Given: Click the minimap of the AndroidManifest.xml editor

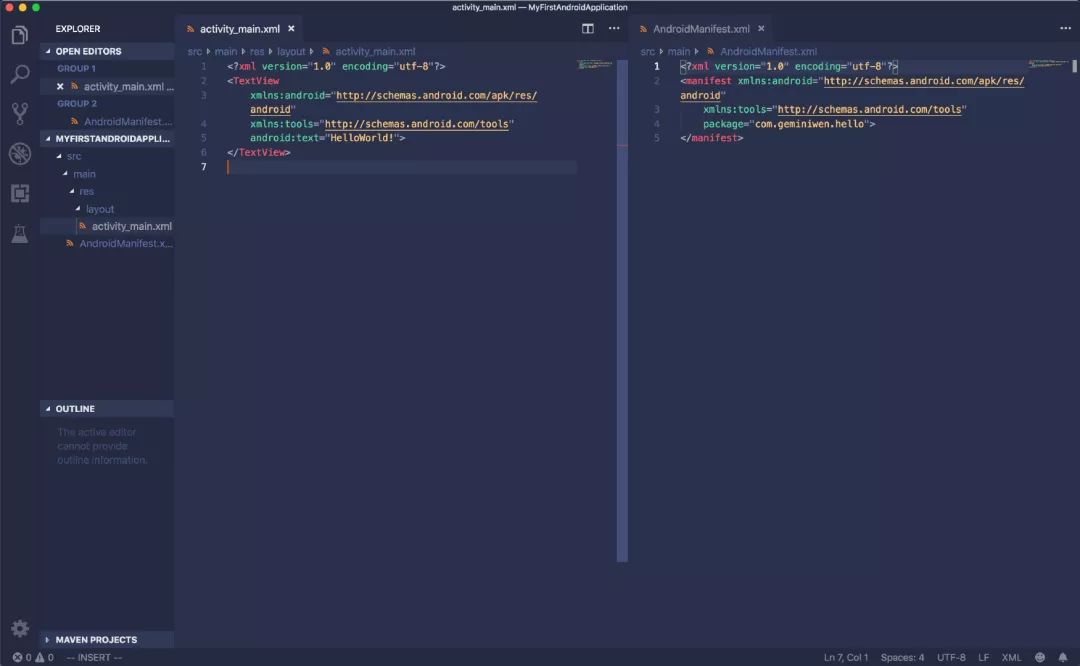Looking at the screenshot, I should [1048, 64].
